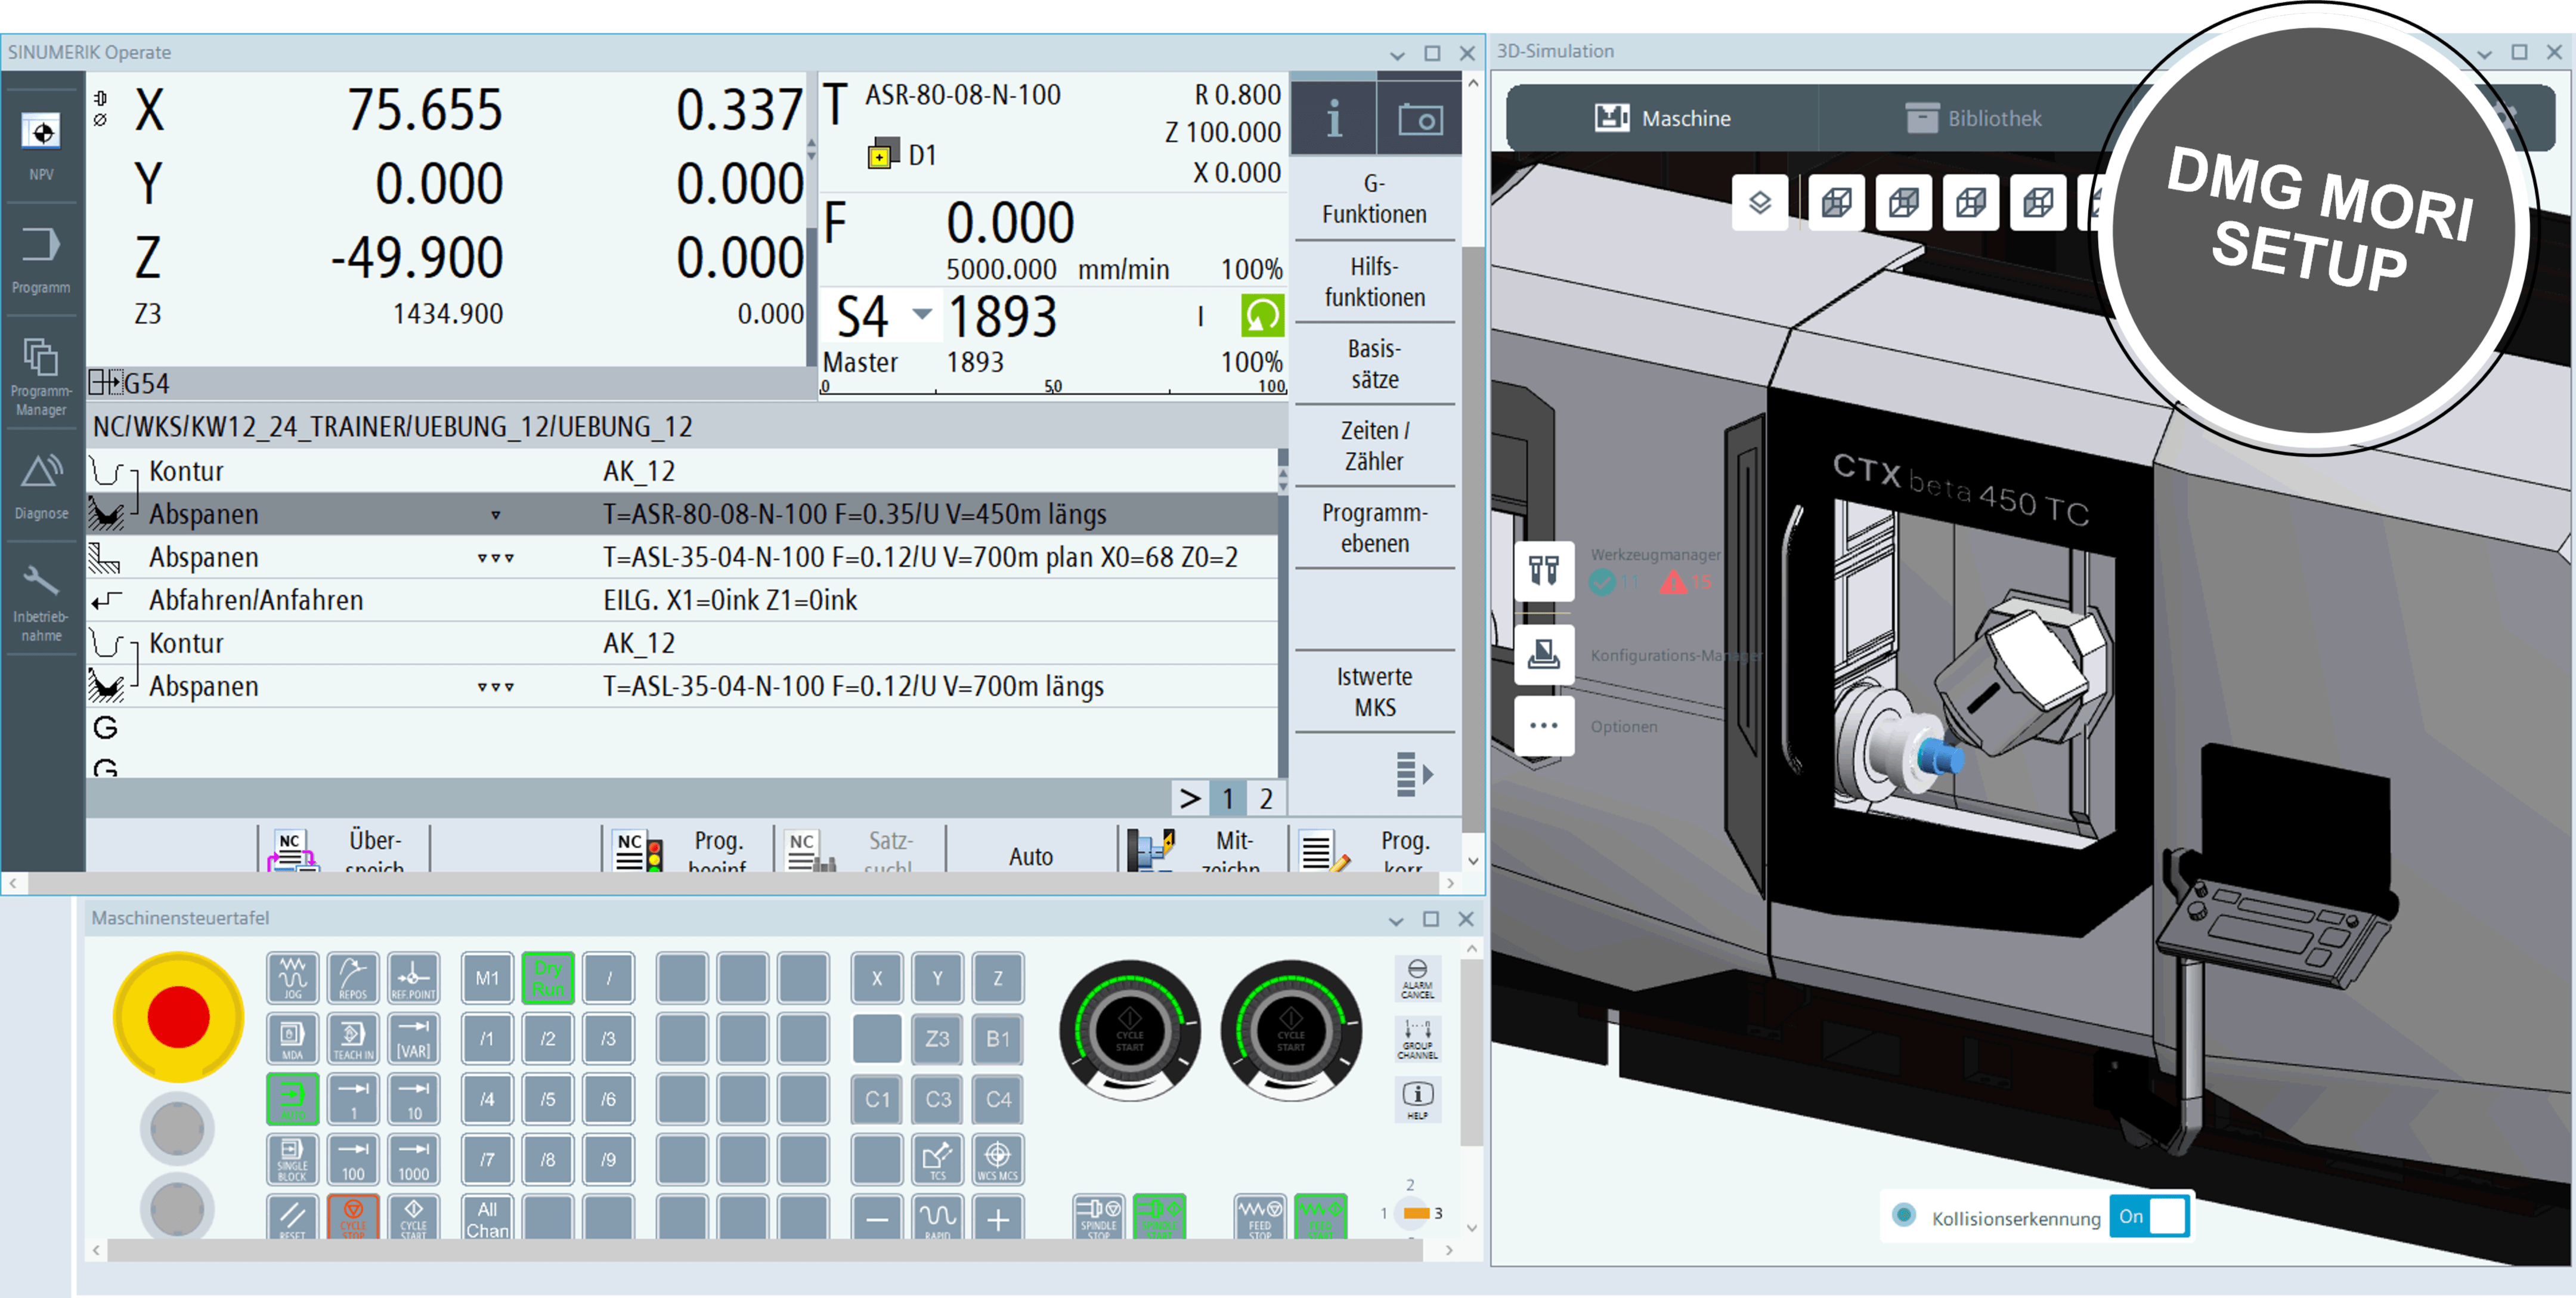The image size is (2576, 1298).
Task: Toggle the Dry Run key
Action: point(547,977)
